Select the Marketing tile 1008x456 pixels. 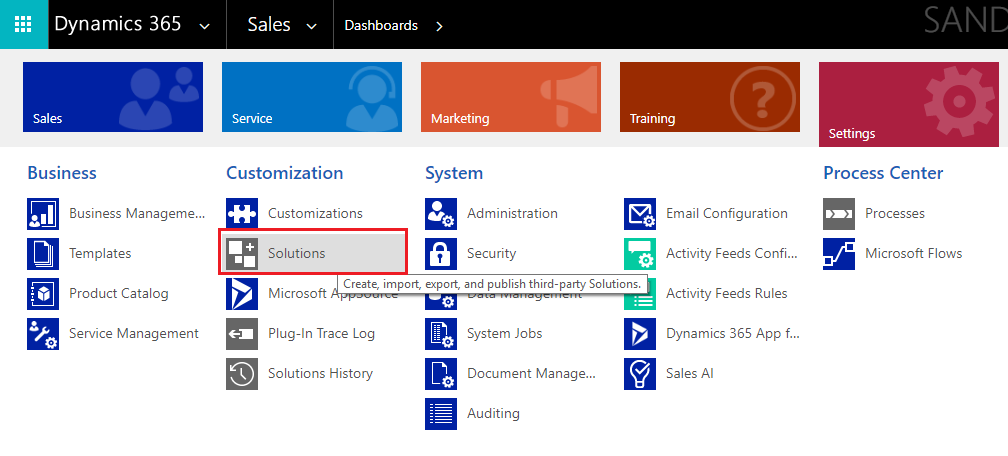click(x=510, y=97)
